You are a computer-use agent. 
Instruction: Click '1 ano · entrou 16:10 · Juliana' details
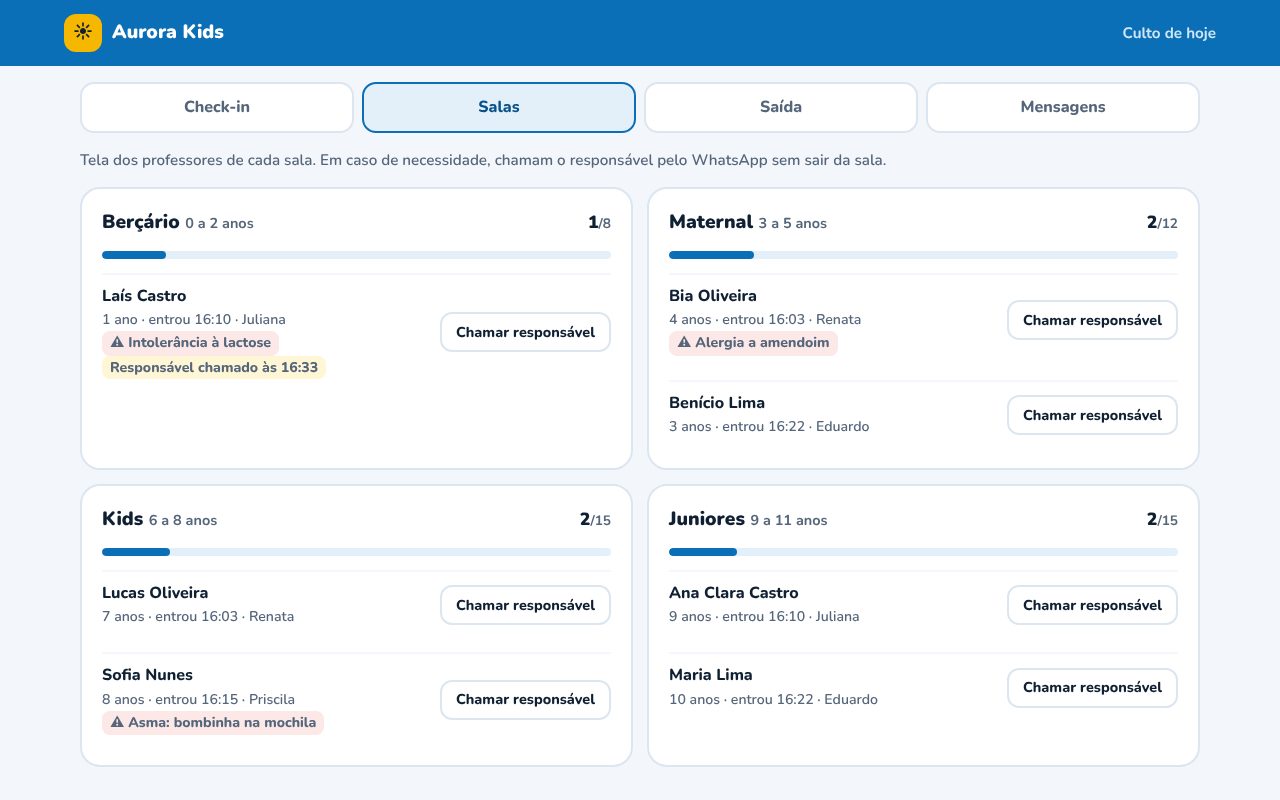(194, 320)
